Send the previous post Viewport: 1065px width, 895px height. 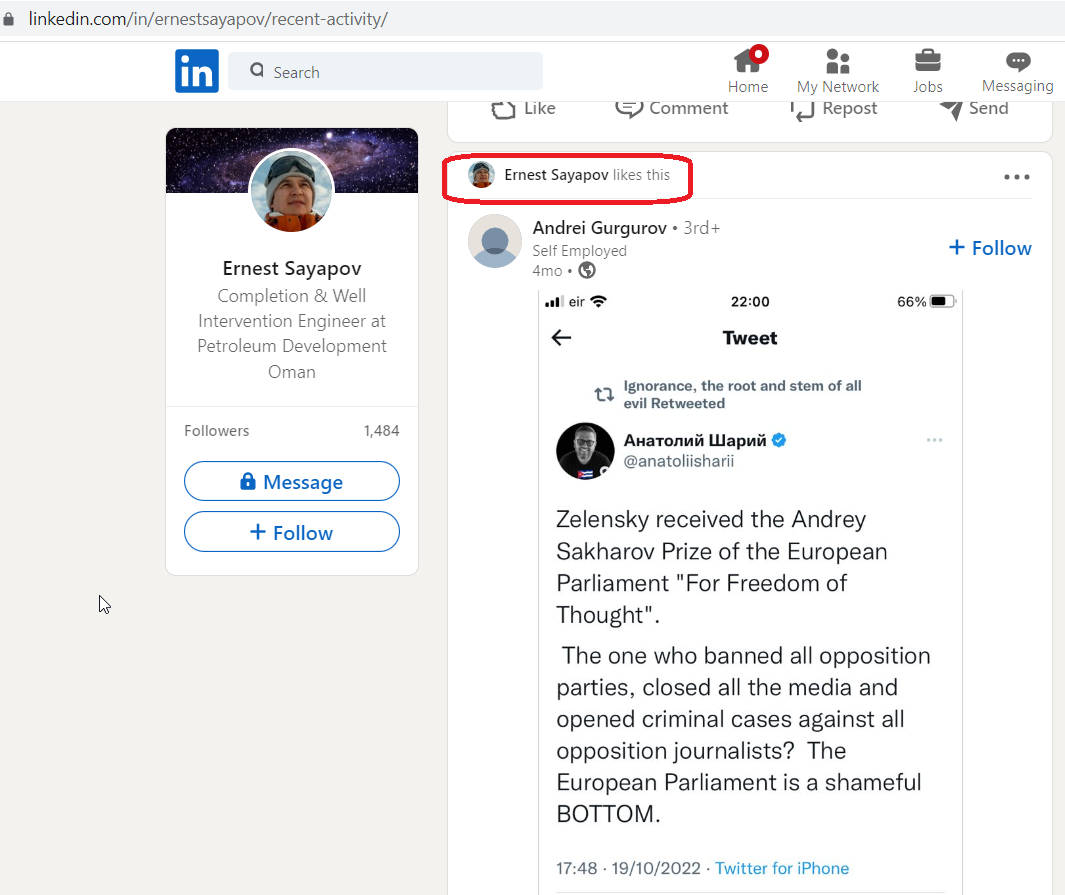pos(974,109)
